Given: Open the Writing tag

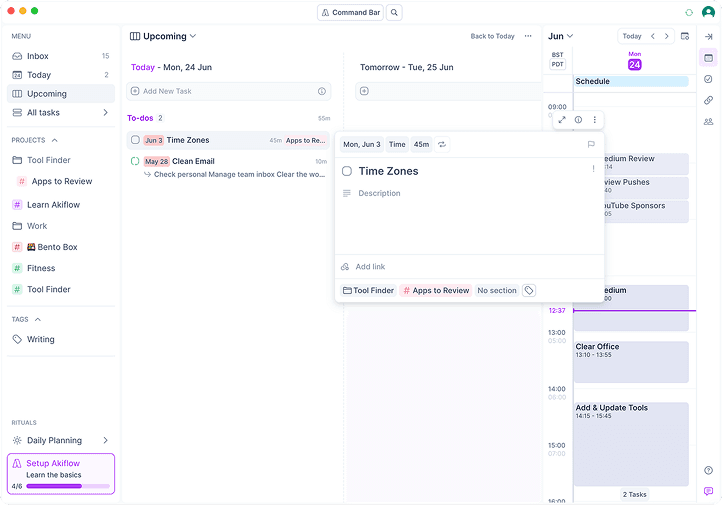Looking at the screenshot, I should pos(61,339).
